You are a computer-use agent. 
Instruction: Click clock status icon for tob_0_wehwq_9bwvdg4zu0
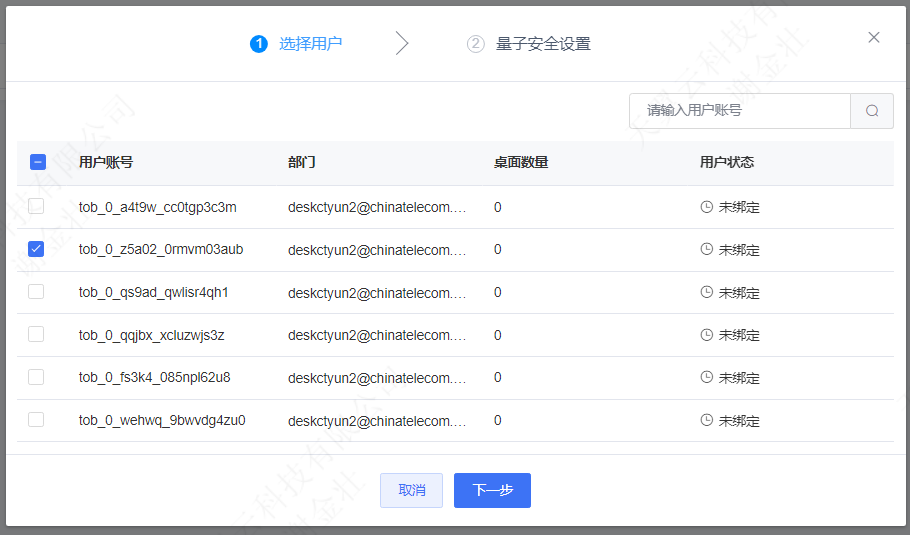[x=707, y=420]
